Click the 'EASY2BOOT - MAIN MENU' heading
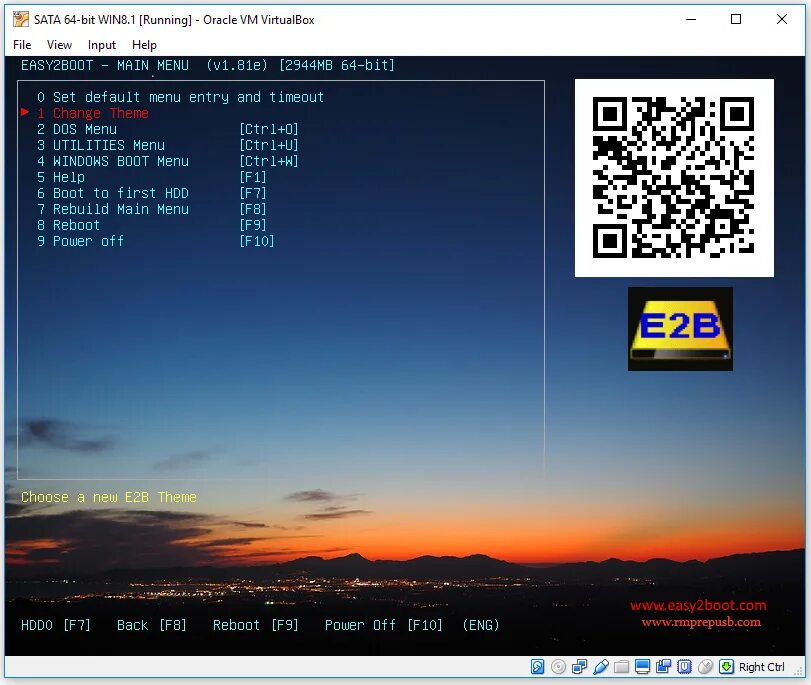The width and height of the screenshot is (811, 685). (105, 66)
